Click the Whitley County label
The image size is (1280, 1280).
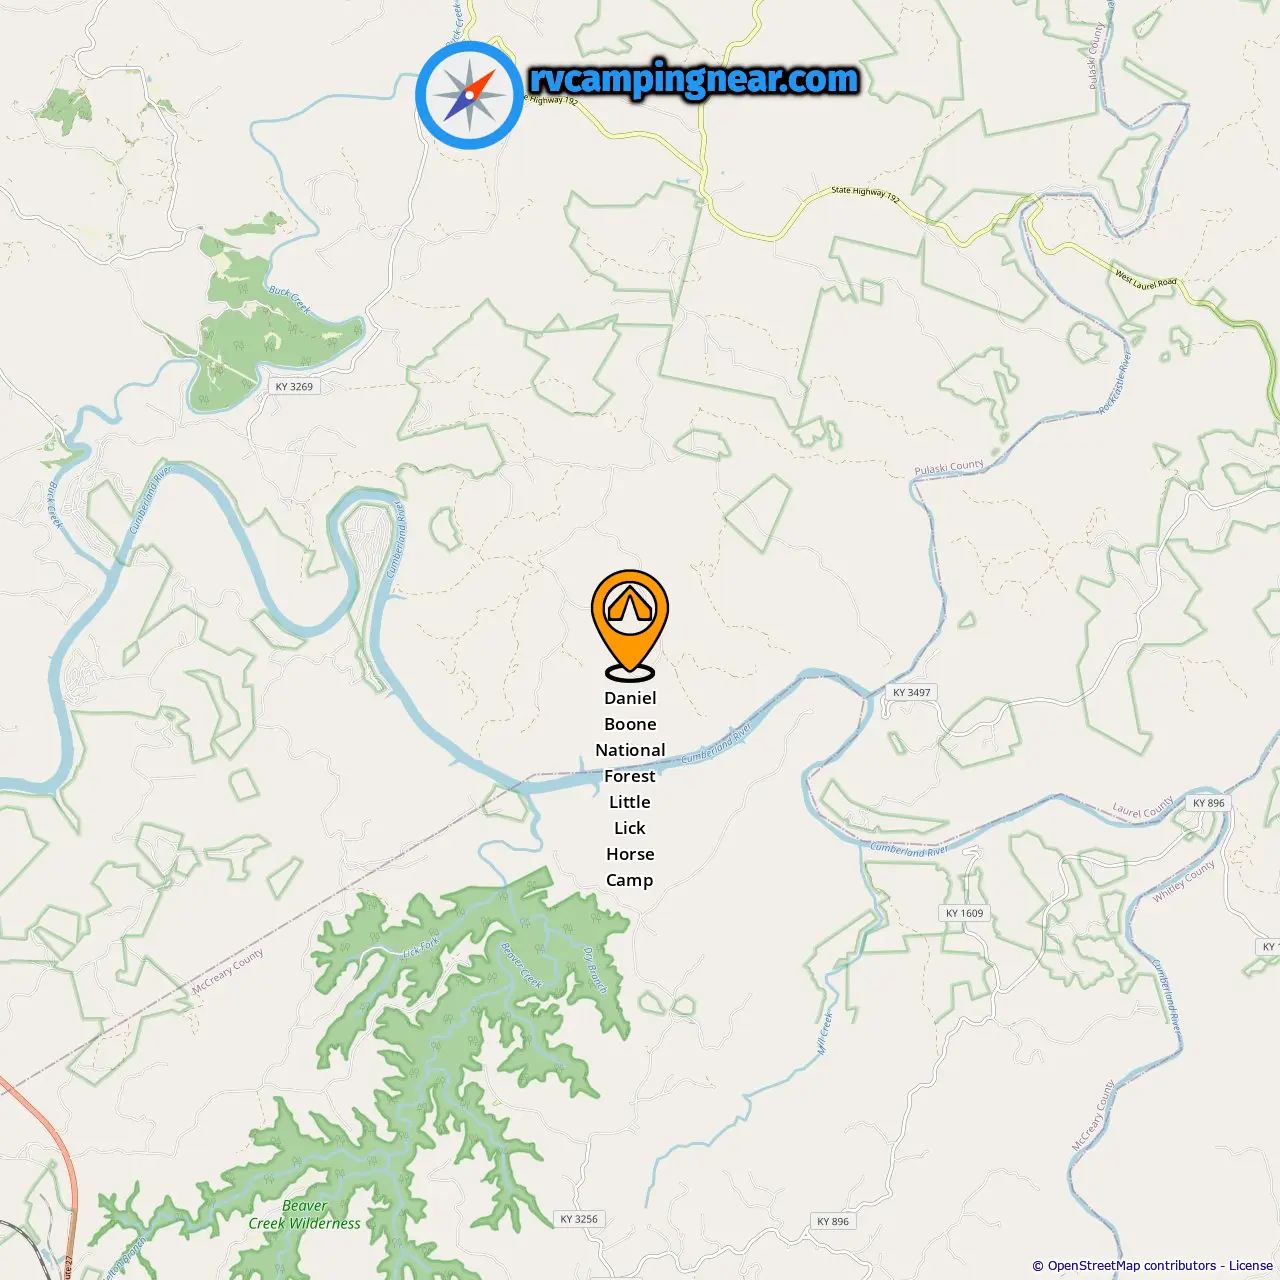tap(1183, 881)
